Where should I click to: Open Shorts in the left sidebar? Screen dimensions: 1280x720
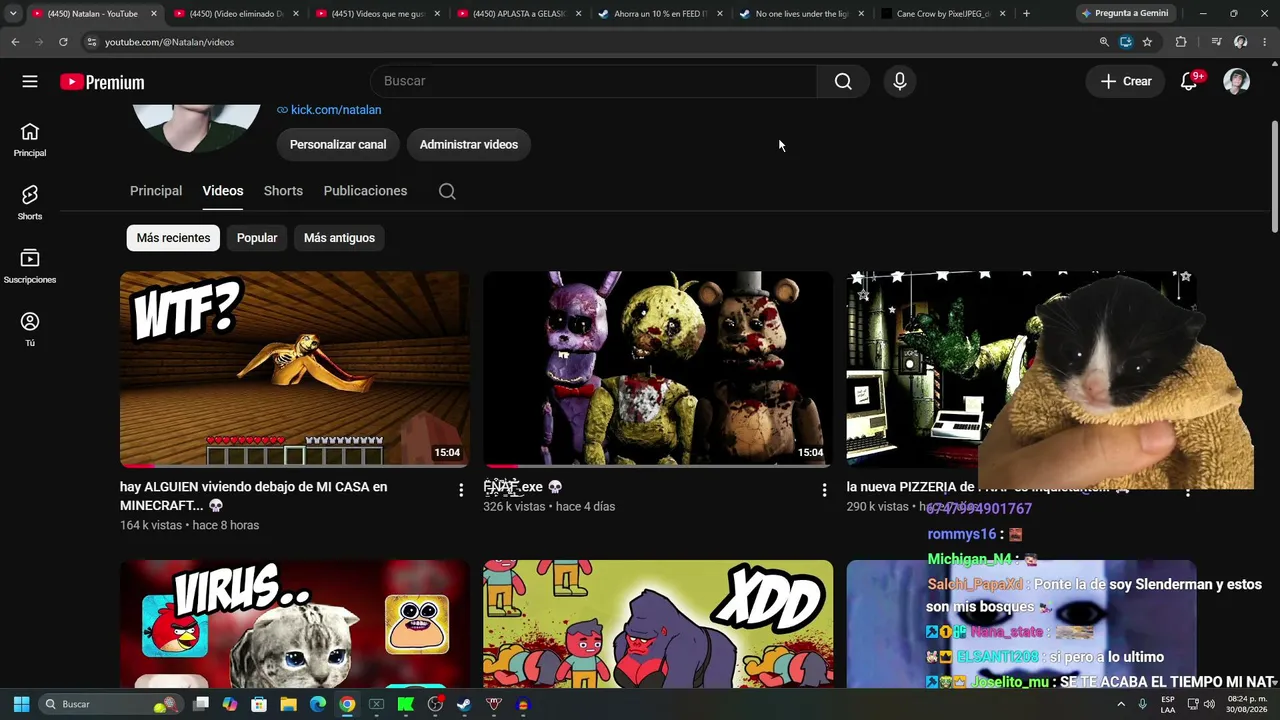pyautogui.click(x=30, y=203)
